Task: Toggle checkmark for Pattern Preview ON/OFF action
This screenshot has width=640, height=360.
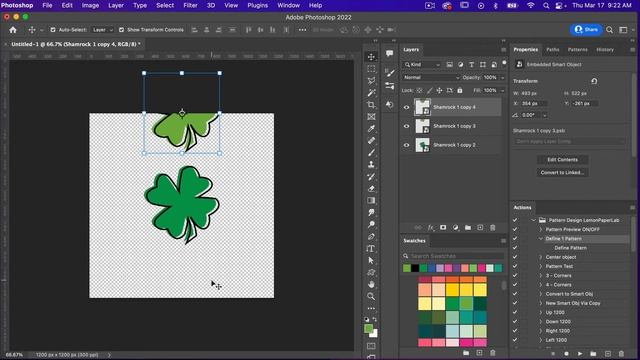Action: tap(515, 229)
